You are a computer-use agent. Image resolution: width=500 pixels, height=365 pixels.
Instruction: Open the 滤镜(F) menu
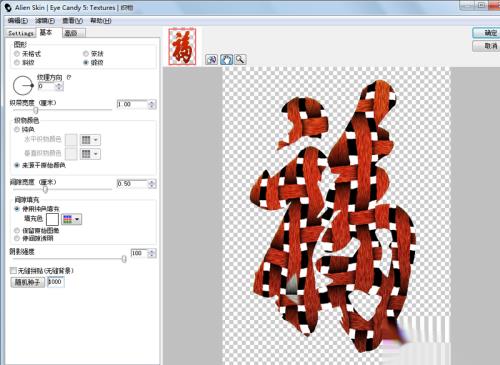coord(45,21)
